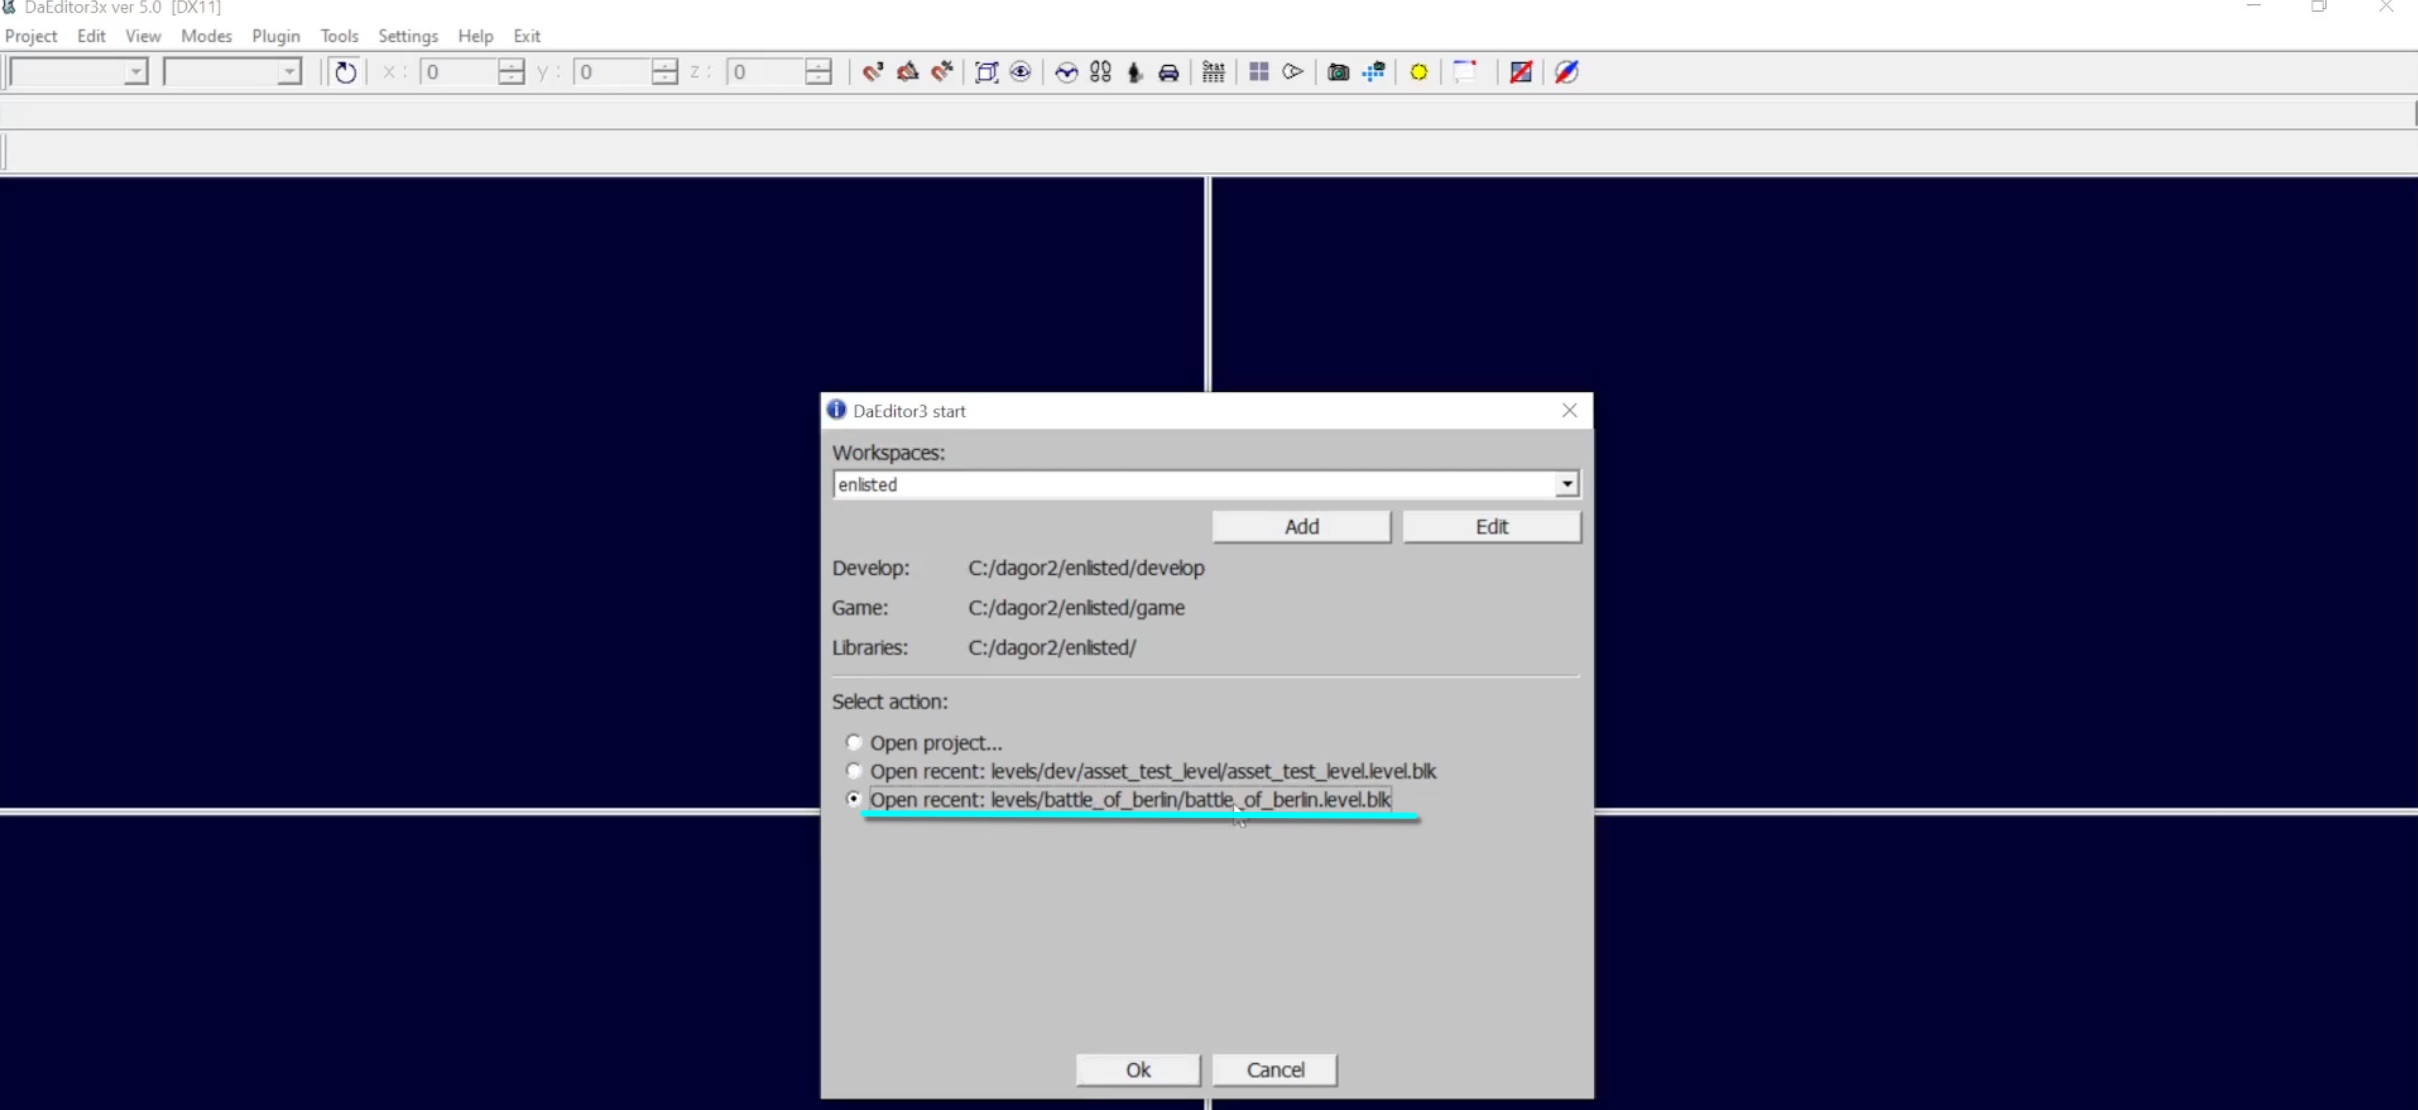Click the yellow sun lighting icon
This screenshot has width=2418, height=1110.
(x=1418, y=72)
